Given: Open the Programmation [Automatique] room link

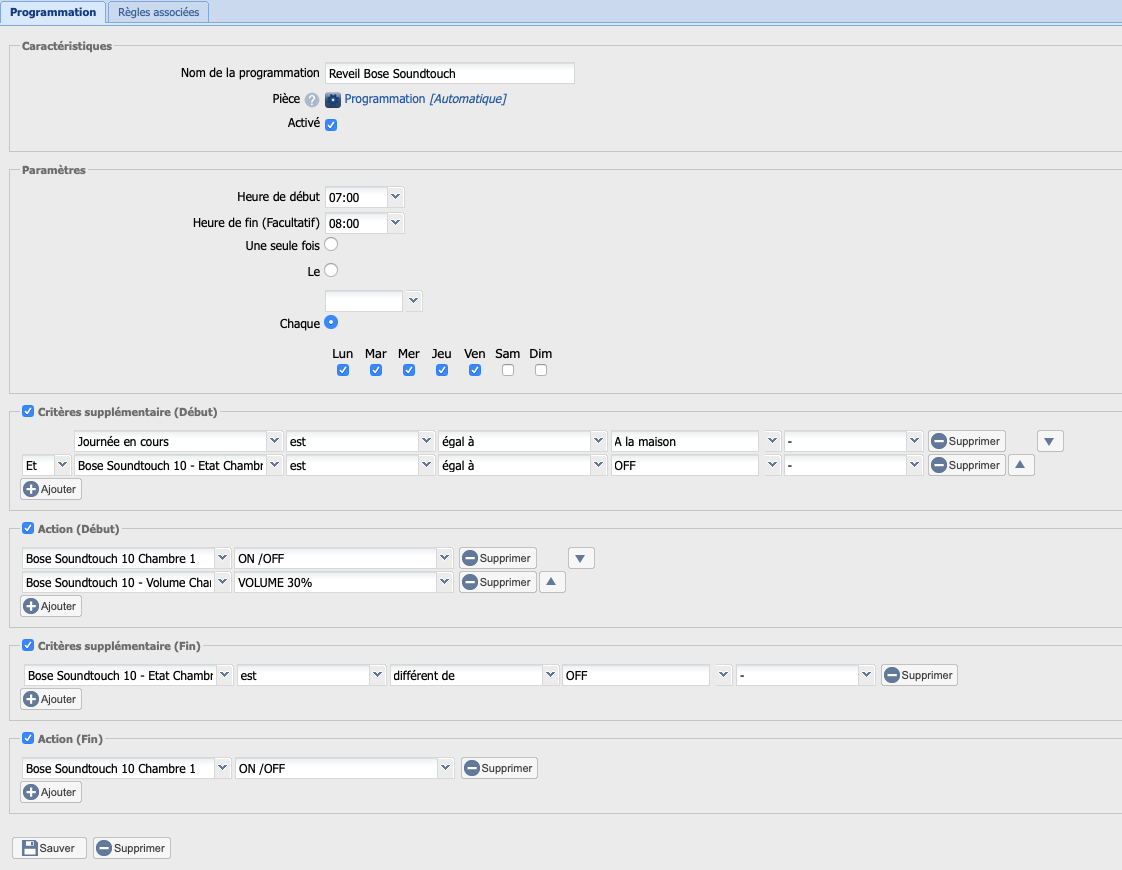Looking at the screenshot, I should (425, 99).
